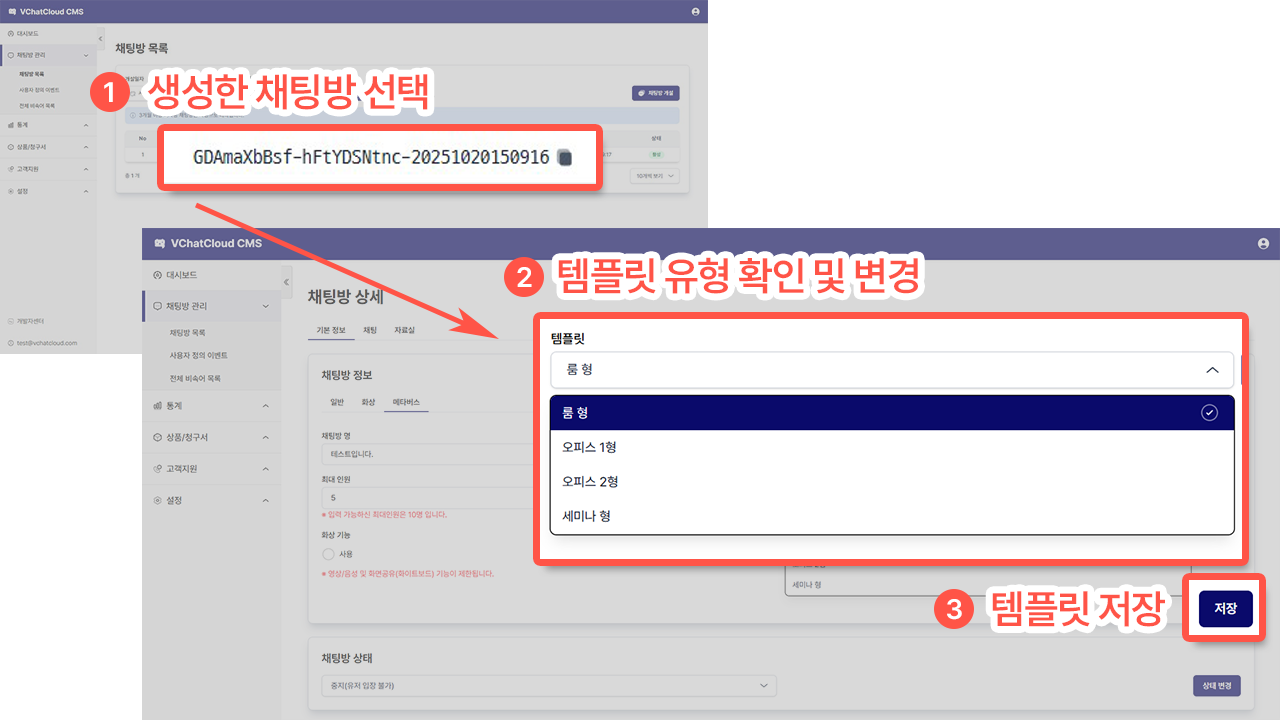Click the 상태 변경 button

click(x=1217, y=686)
